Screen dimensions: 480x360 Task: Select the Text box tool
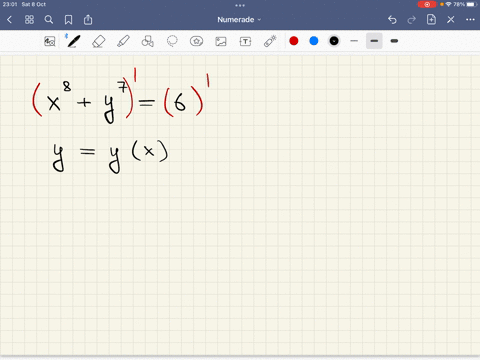coord(245,41)
